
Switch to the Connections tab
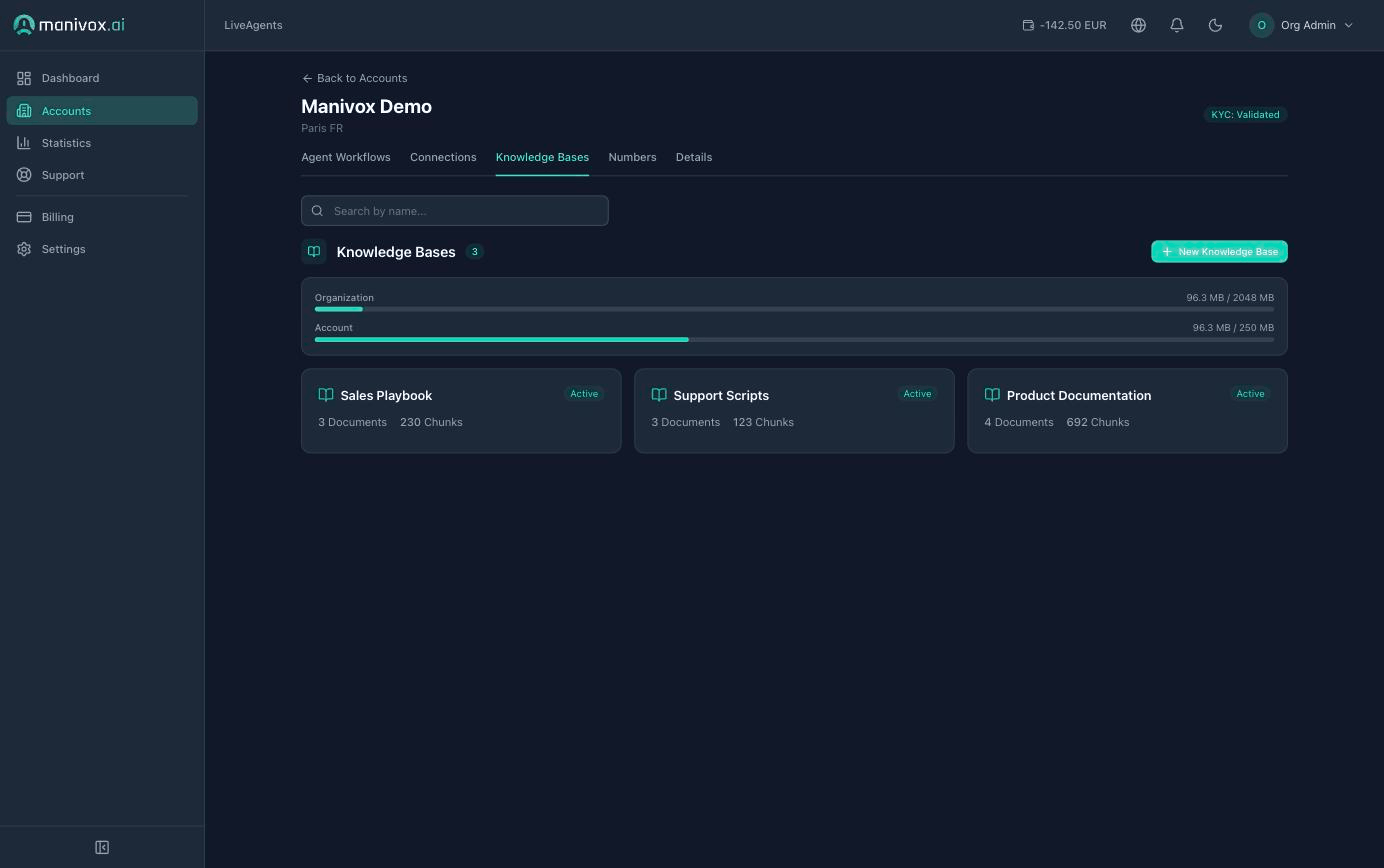pos(443,157)
